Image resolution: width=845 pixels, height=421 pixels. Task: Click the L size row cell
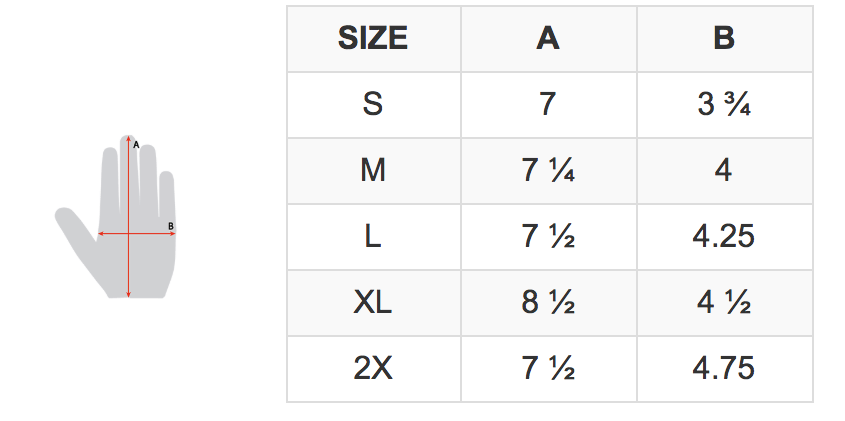tap(373, 237)
